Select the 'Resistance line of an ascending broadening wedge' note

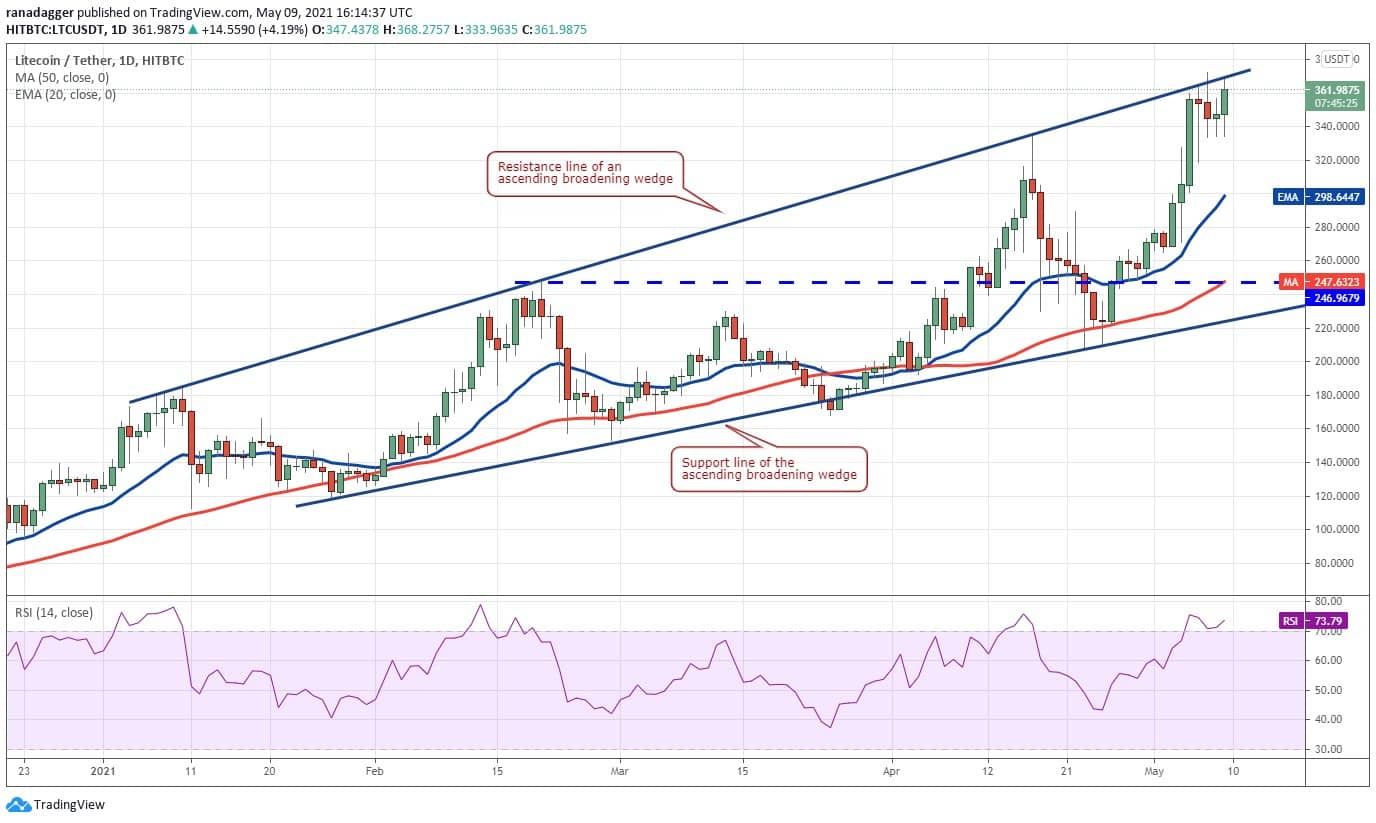(585, 173)
